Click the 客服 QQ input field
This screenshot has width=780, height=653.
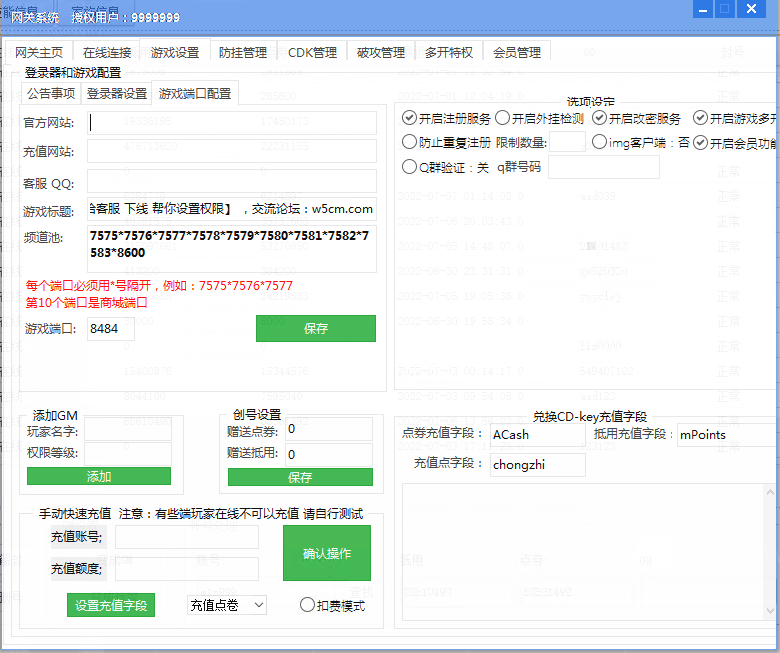point(232,182)
